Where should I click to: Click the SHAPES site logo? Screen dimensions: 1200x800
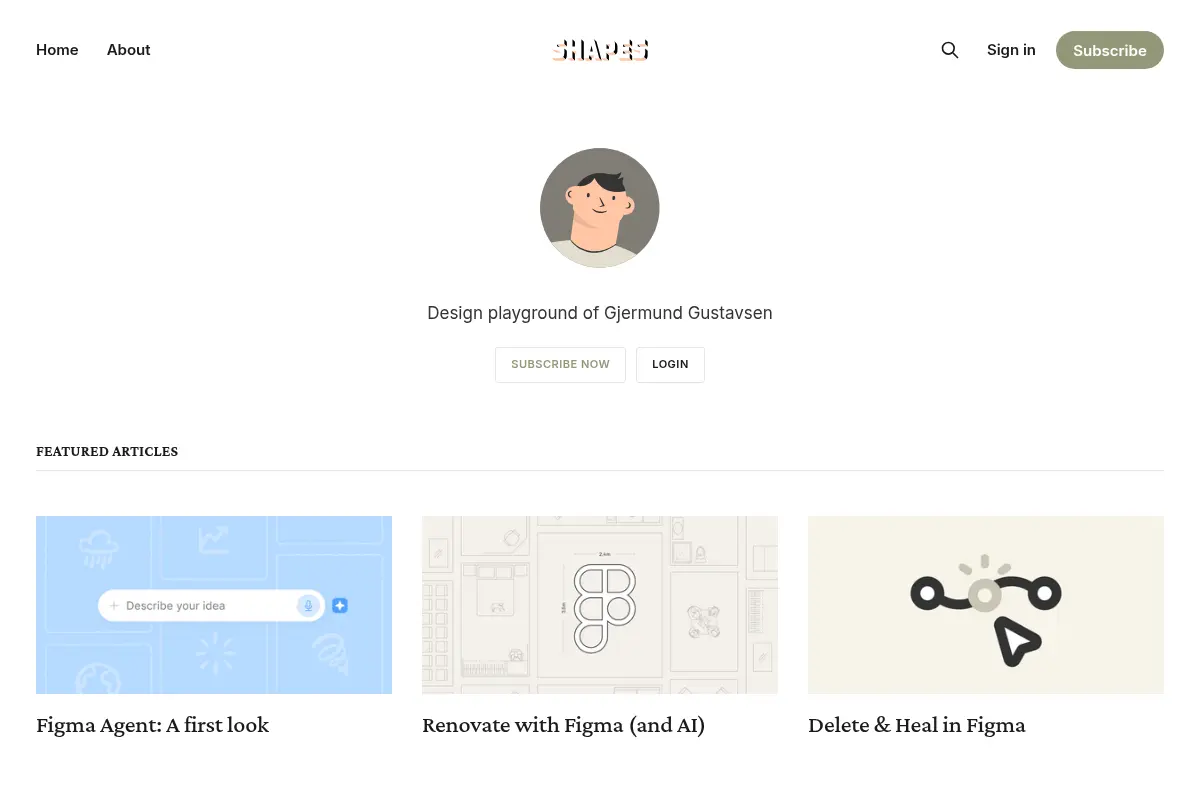pyautogui.click(x=600, y=50)
